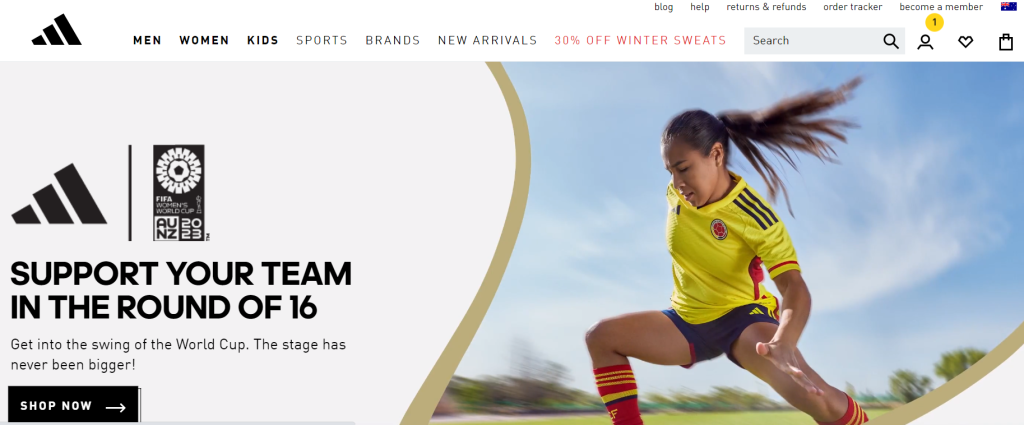Open the MEN menu
Image resolution: width=1024 pixels, height=425 pixels.
pyautogui.click(x=148, y=40)
